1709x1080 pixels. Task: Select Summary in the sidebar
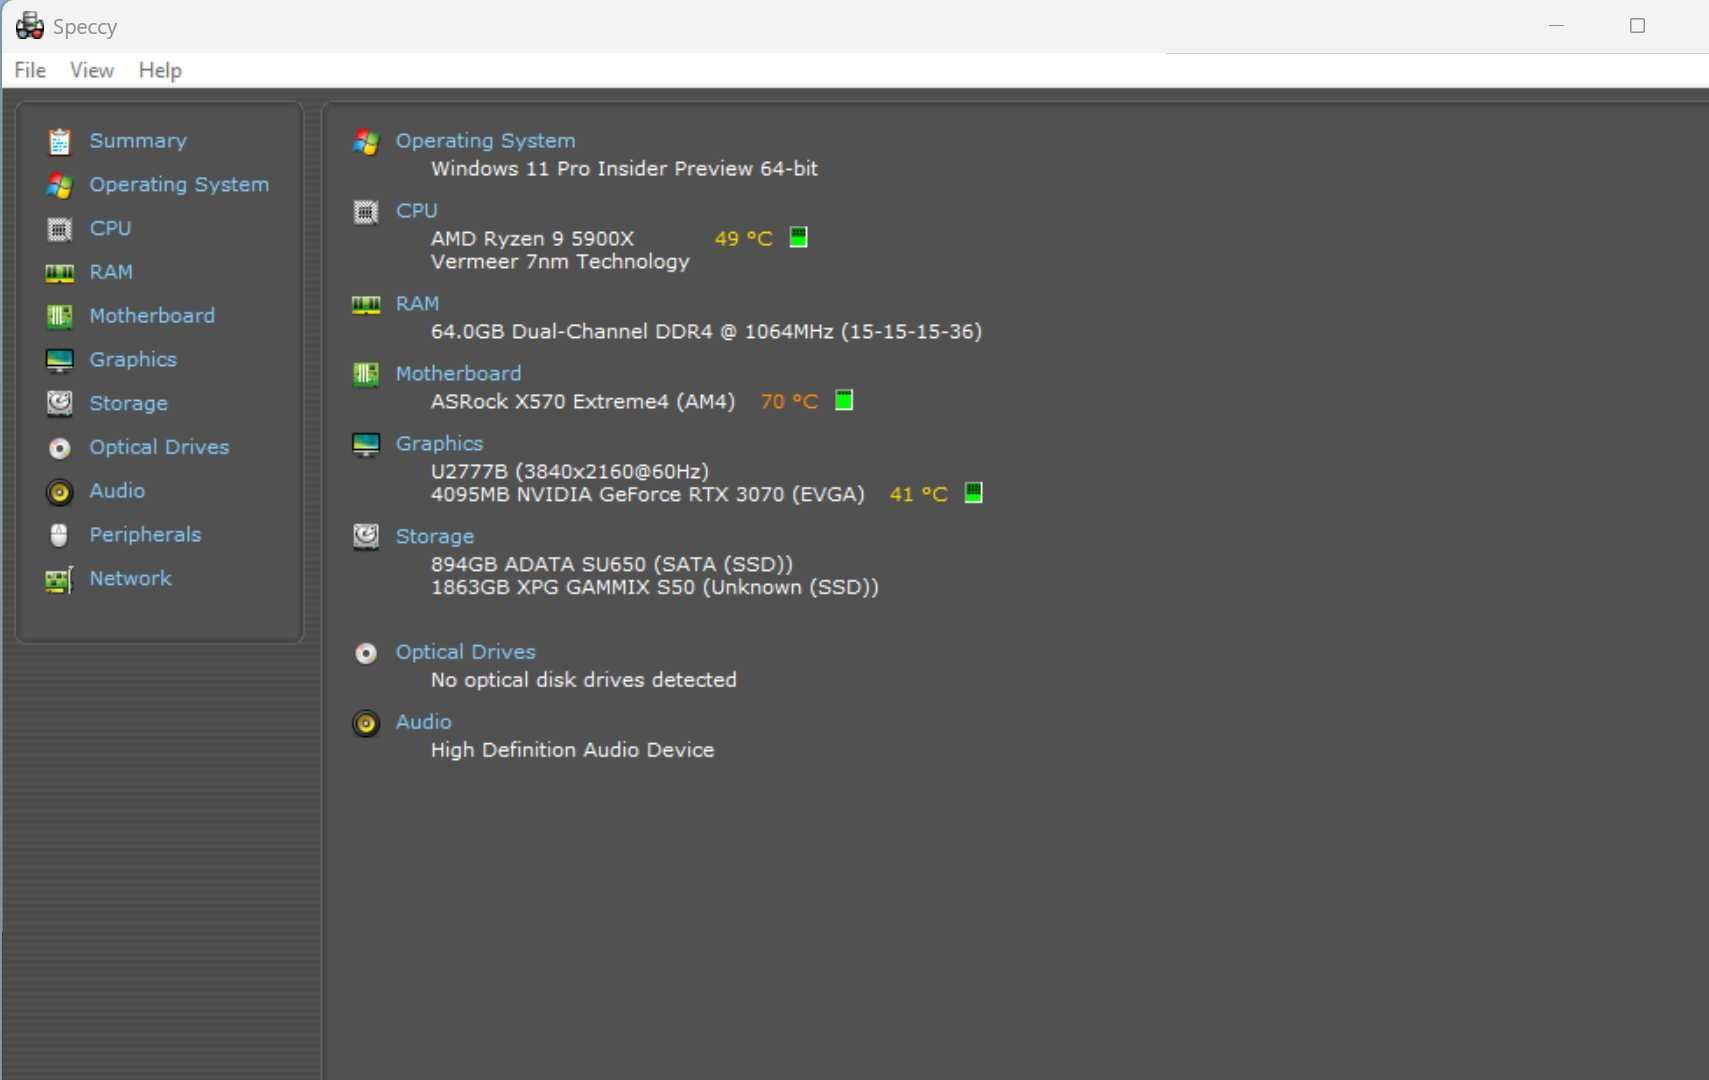[138, 141]
